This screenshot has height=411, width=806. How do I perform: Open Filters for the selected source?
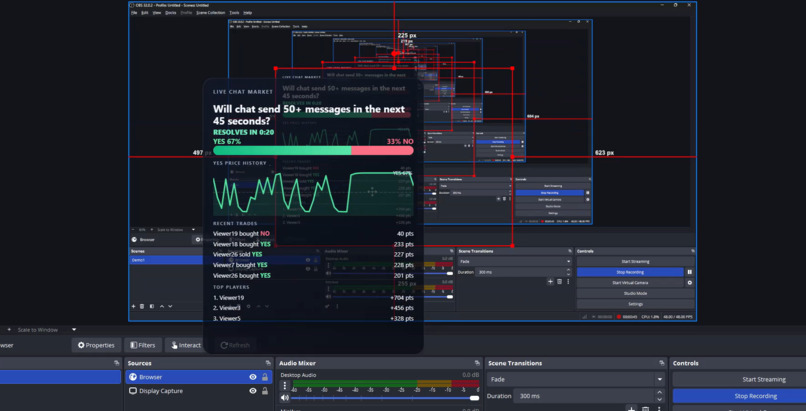pos(143,345)
